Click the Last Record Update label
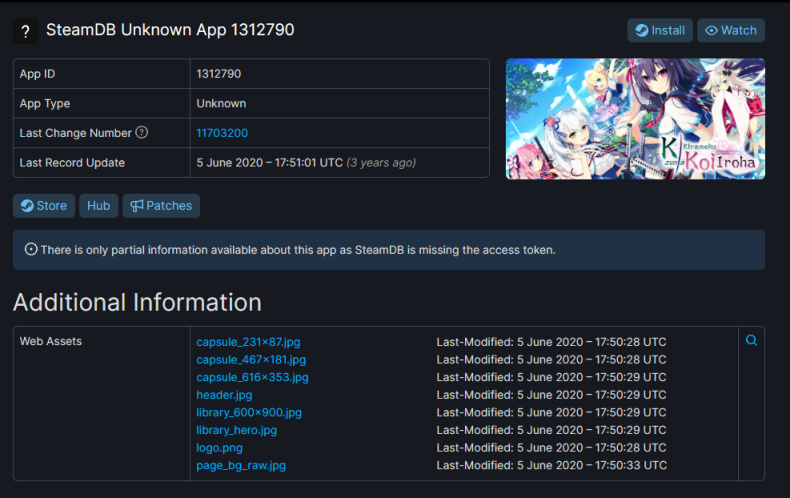This screenshot has height=498, width=790. pos(72,163)
